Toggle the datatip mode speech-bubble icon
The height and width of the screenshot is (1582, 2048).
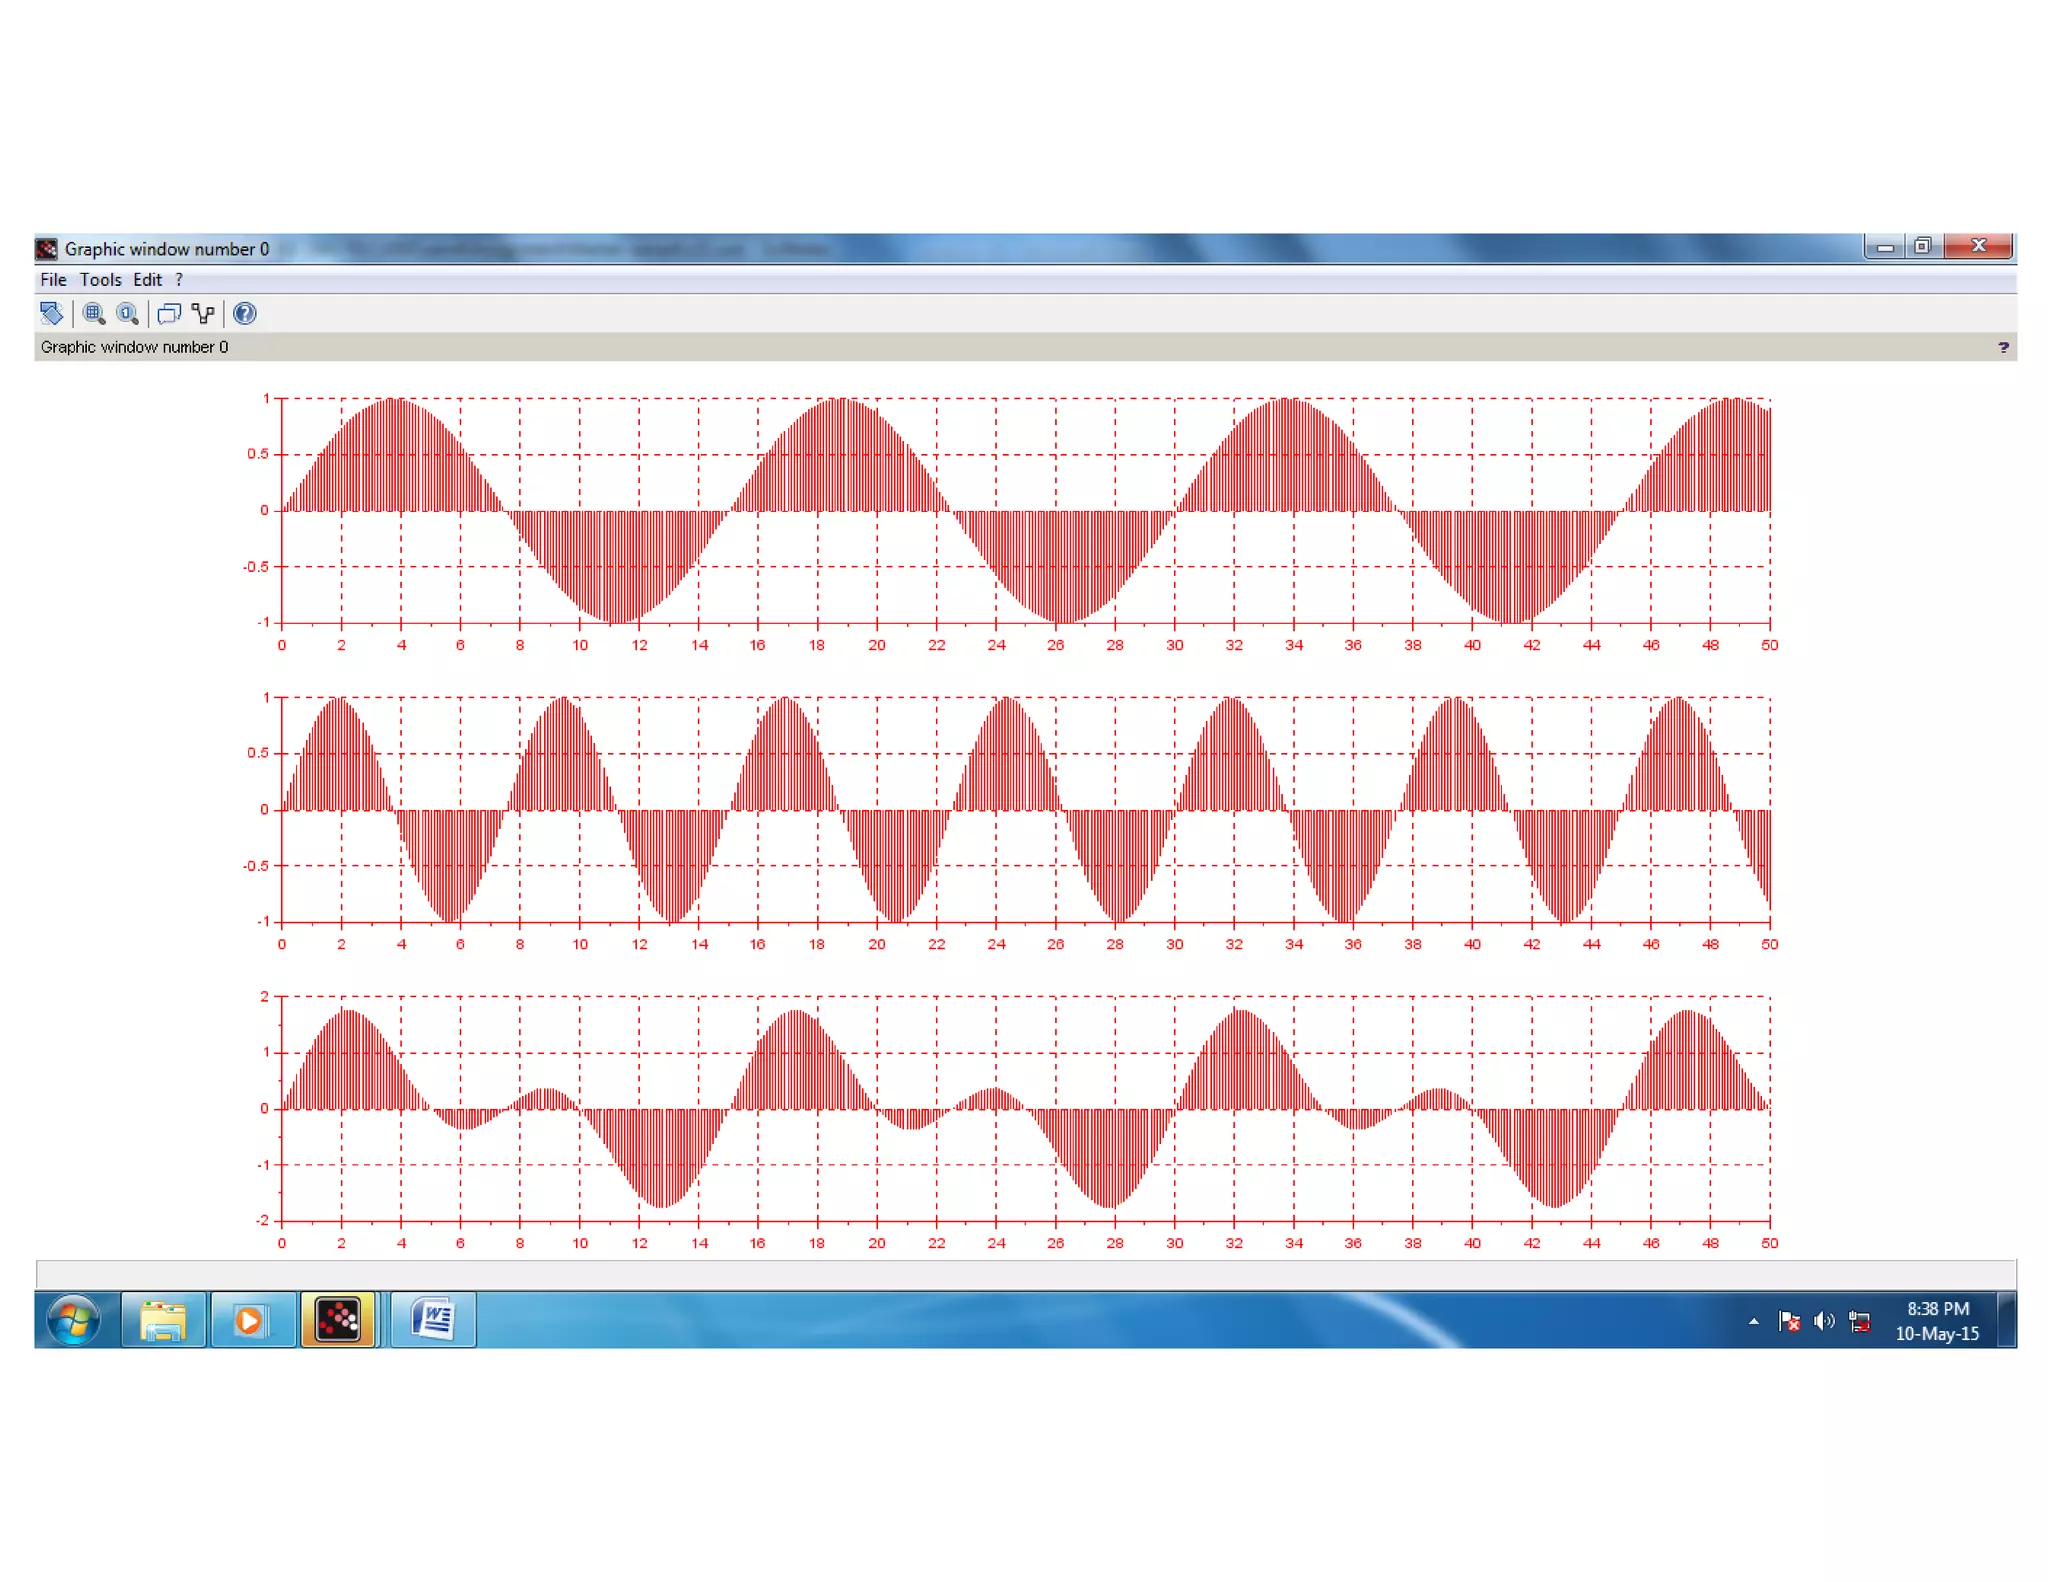[169, 314]
